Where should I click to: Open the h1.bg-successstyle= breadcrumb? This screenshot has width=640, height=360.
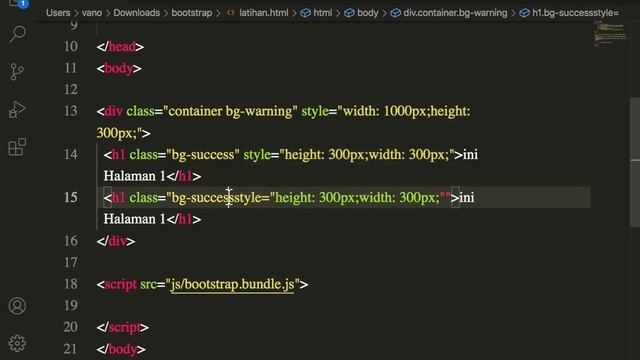[569, 13]
